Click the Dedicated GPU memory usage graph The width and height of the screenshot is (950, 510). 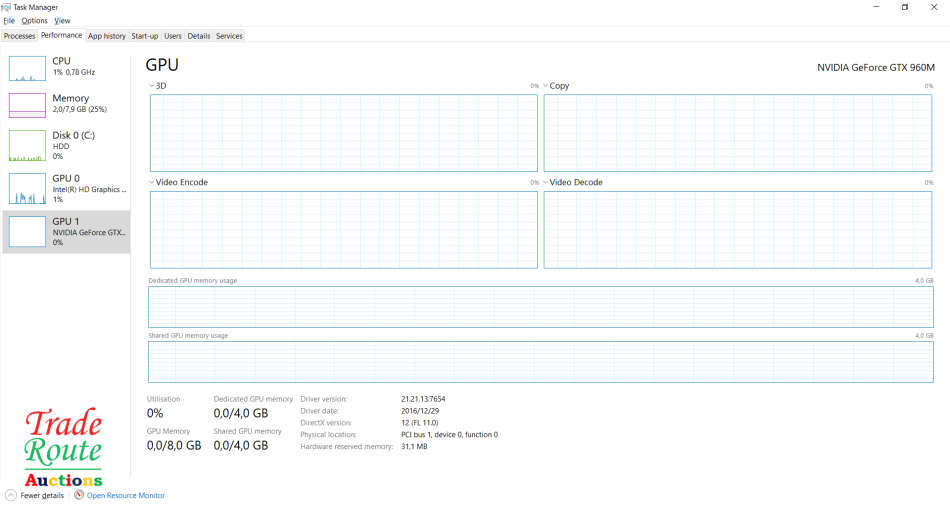[540, 307]
